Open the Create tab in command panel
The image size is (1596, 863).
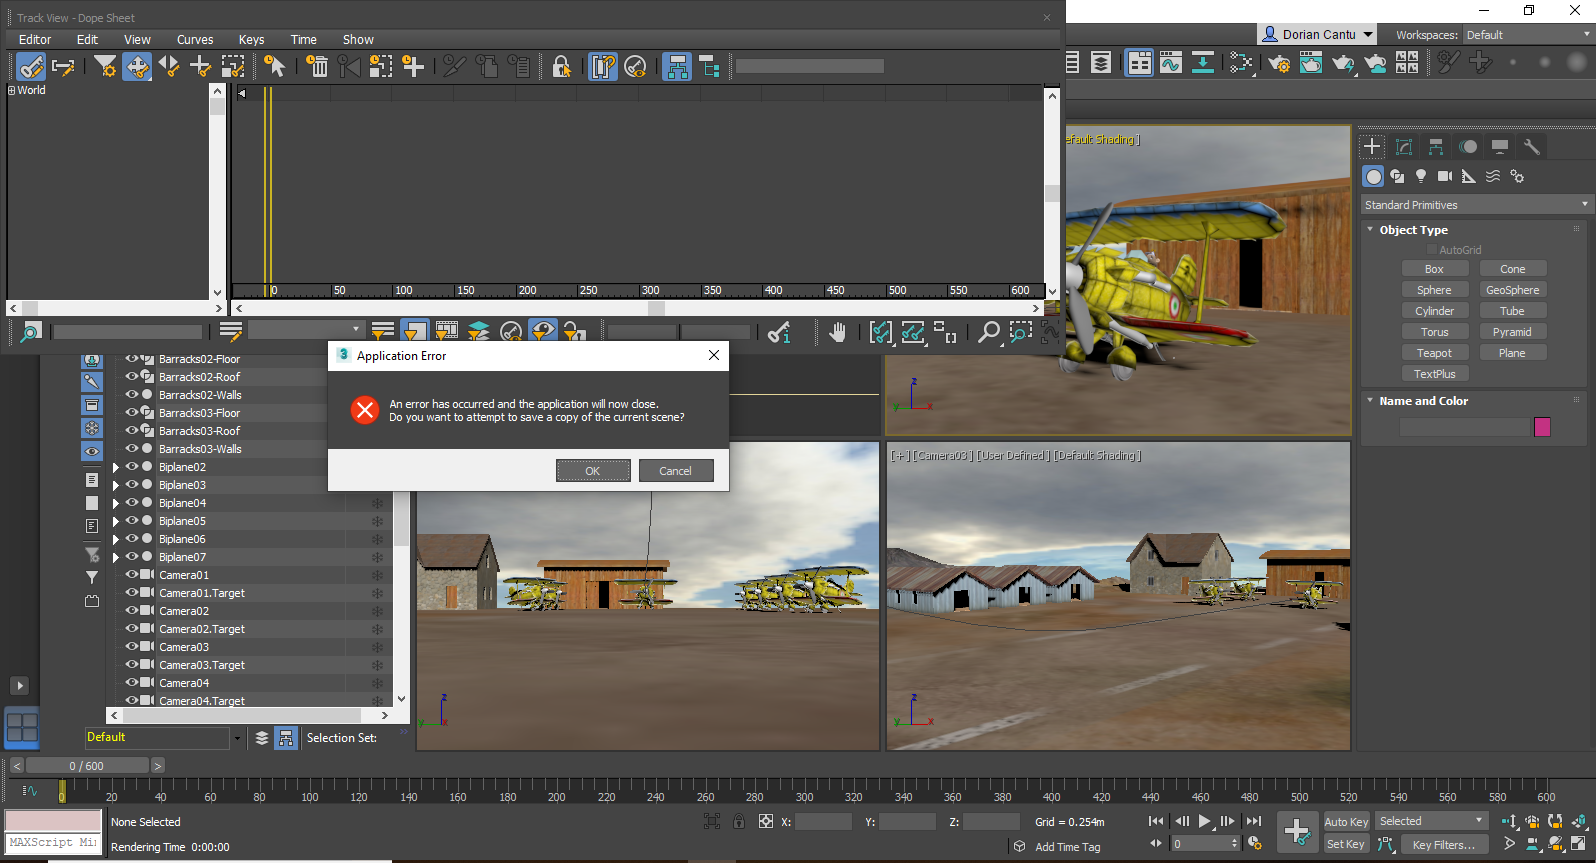point(1372,147)
